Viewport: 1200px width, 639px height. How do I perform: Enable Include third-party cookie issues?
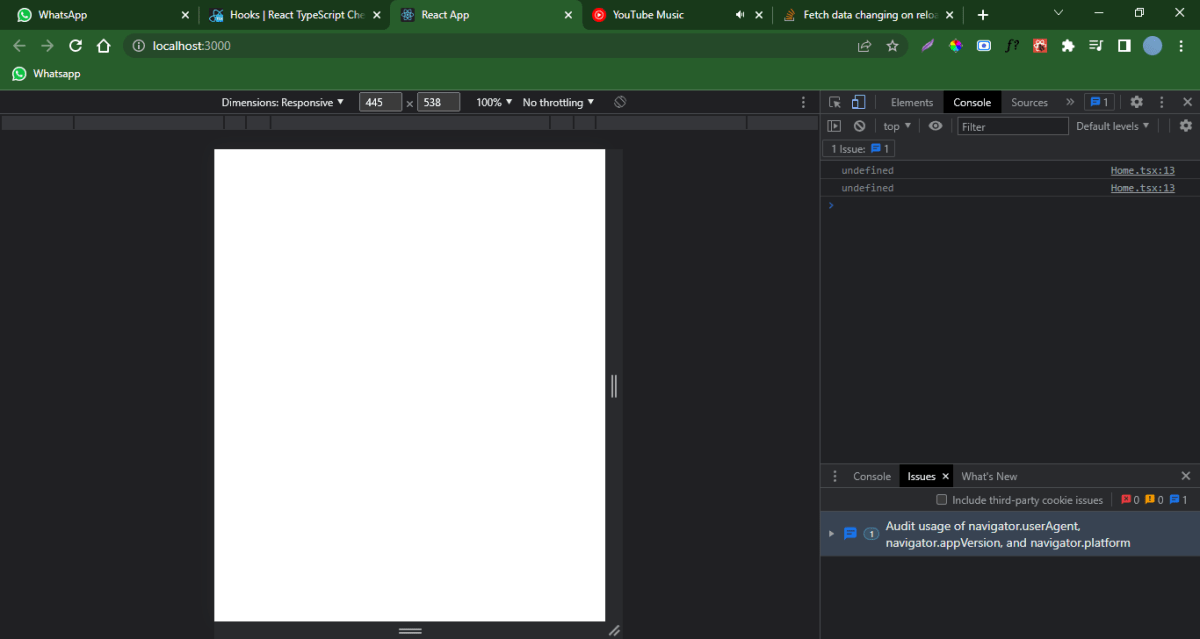coord(941,499)
